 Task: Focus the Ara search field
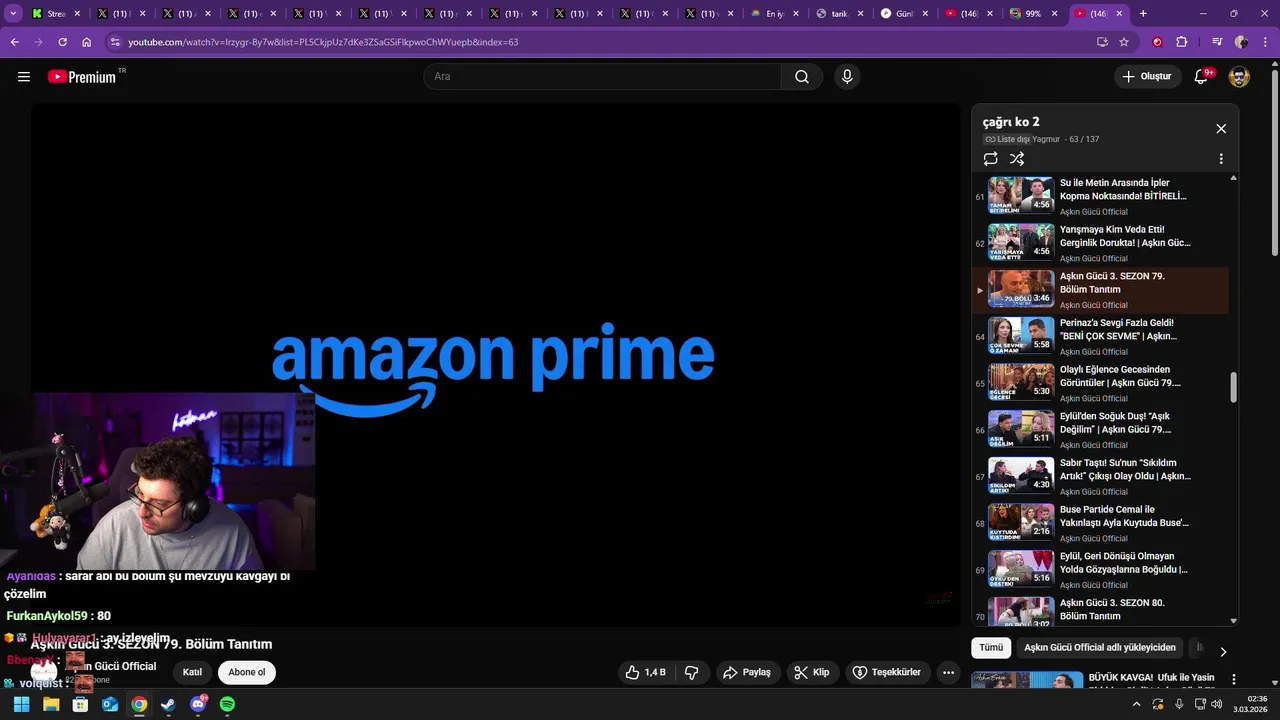[602, 77]
